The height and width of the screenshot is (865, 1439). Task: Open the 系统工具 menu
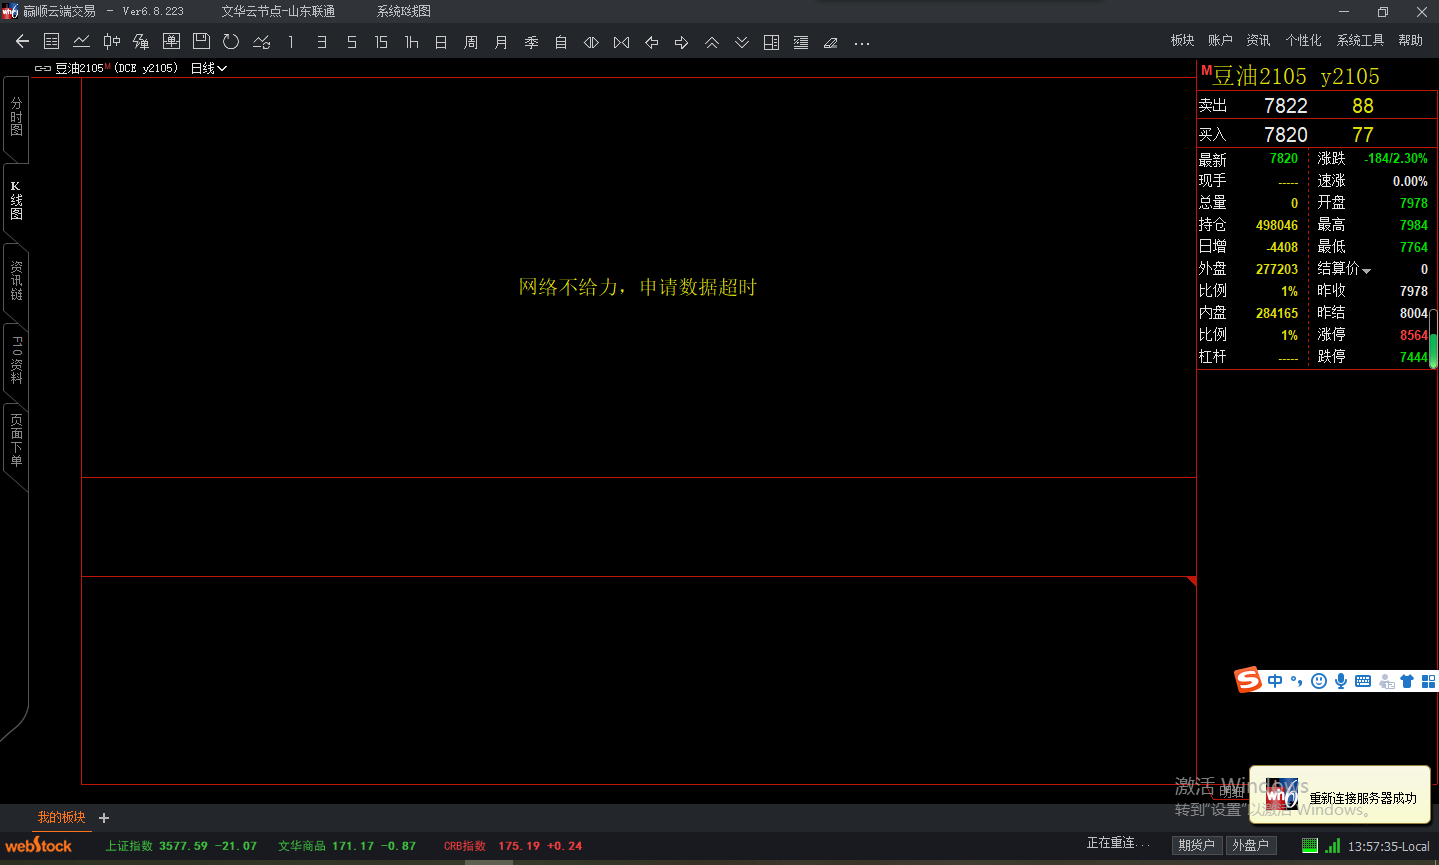(1360, 40)
